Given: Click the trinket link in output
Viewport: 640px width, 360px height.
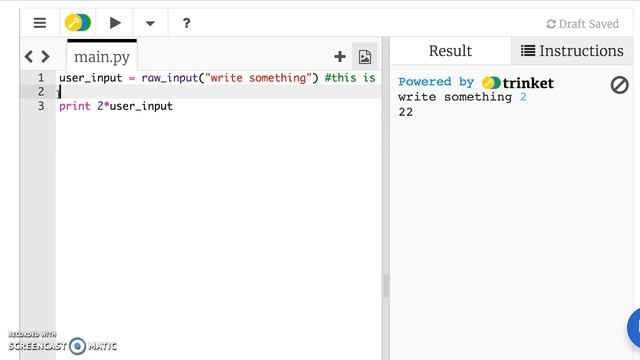Looking at the screenshot, I should 518,83.
